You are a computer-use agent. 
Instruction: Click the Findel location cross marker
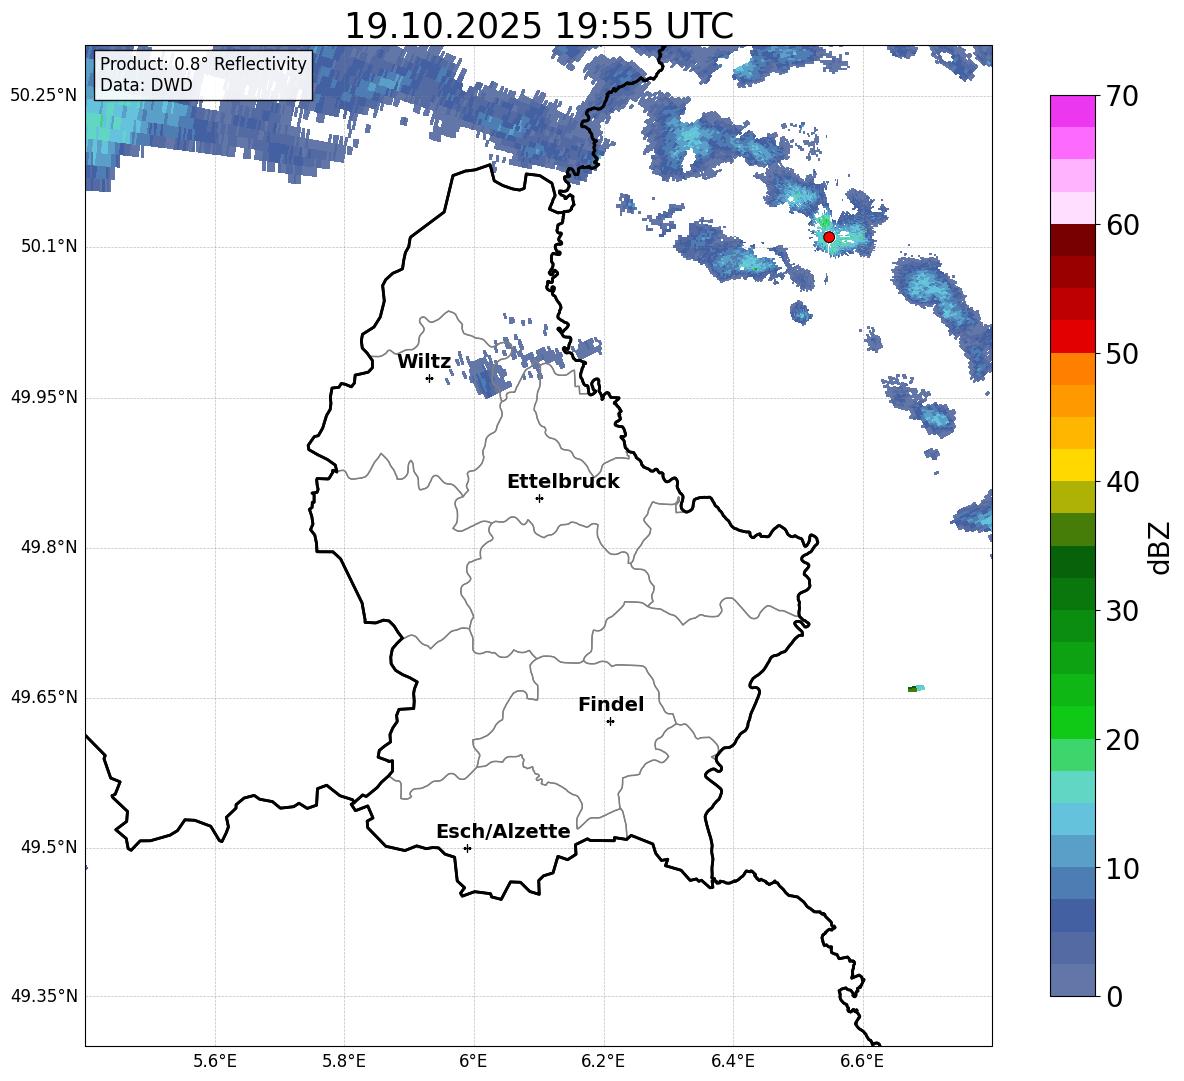point(610,722)
